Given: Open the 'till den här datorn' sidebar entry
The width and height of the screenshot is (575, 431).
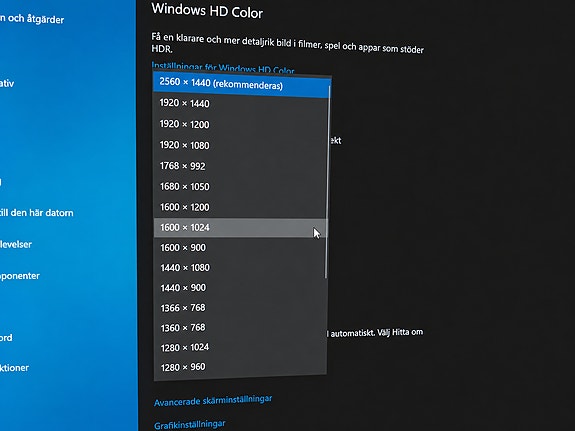Looking at the screenshot, I should (x=37, y=213).
